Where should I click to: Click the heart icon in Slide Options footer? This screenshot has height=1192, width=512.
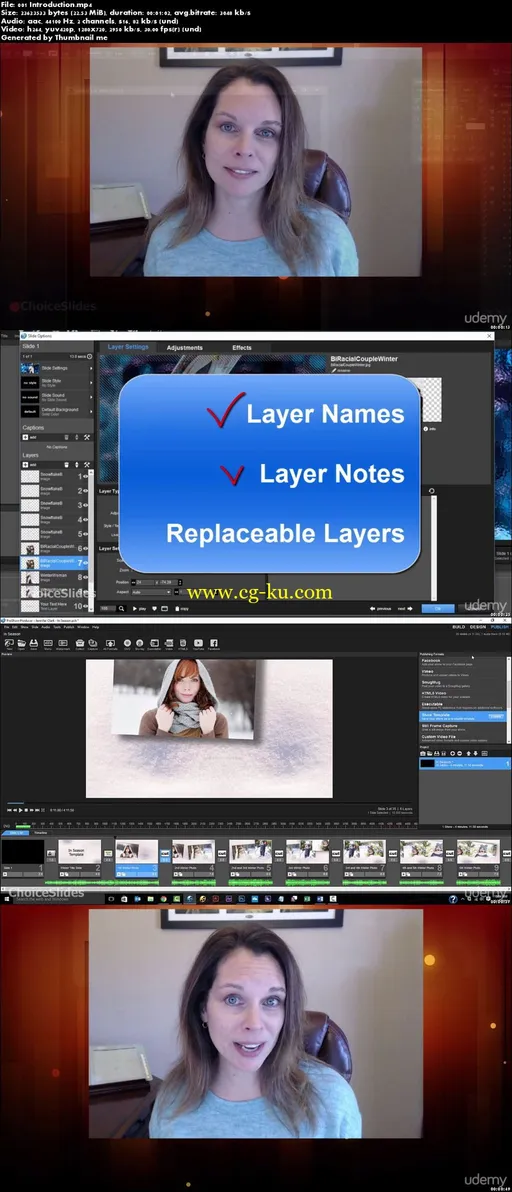click(154, 608)
